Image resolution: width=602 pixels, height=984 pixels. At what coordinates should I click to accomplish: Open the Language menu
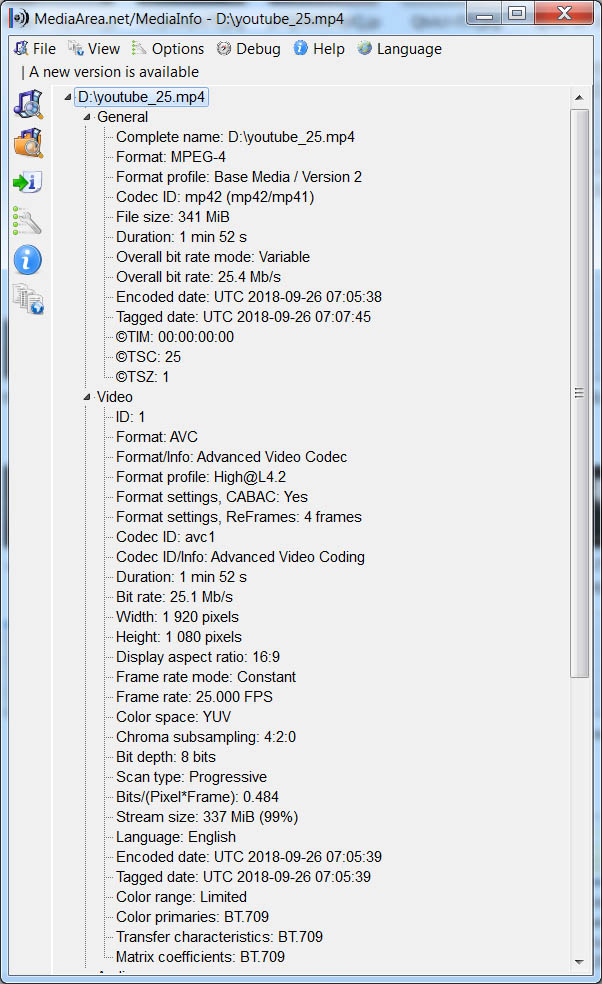point(400,49)
